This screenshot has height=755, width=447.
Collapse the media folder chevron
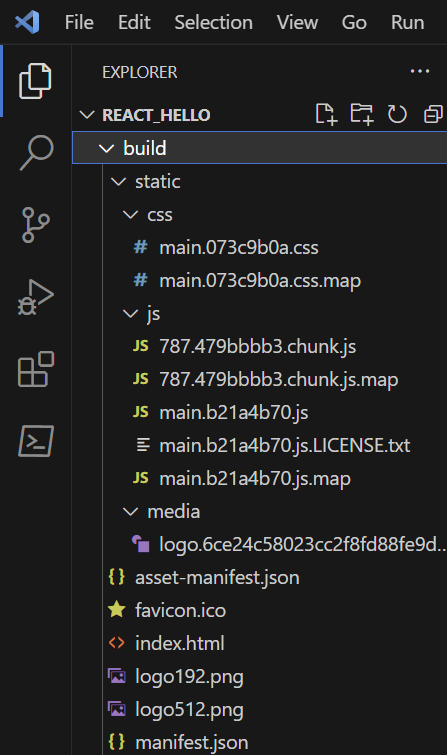pos(131,511)
